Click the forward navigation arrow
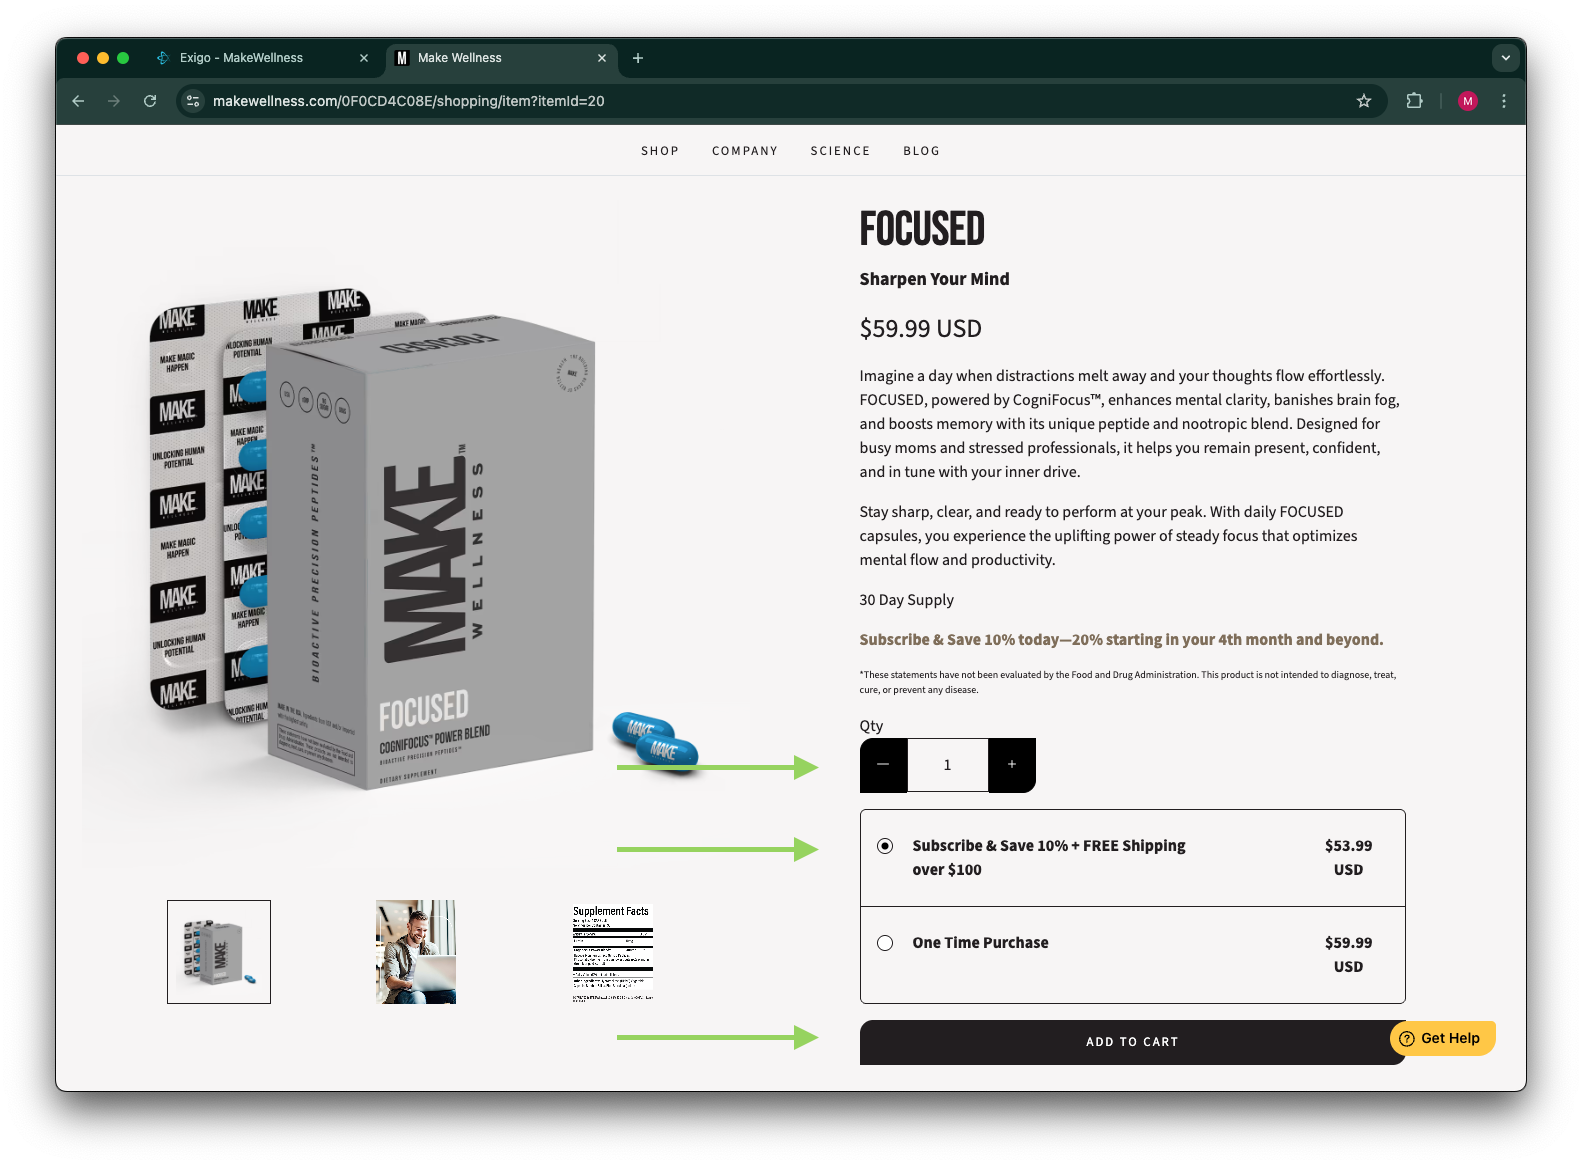Screen dimensions: 1582x1165 [x=114, y=101]
